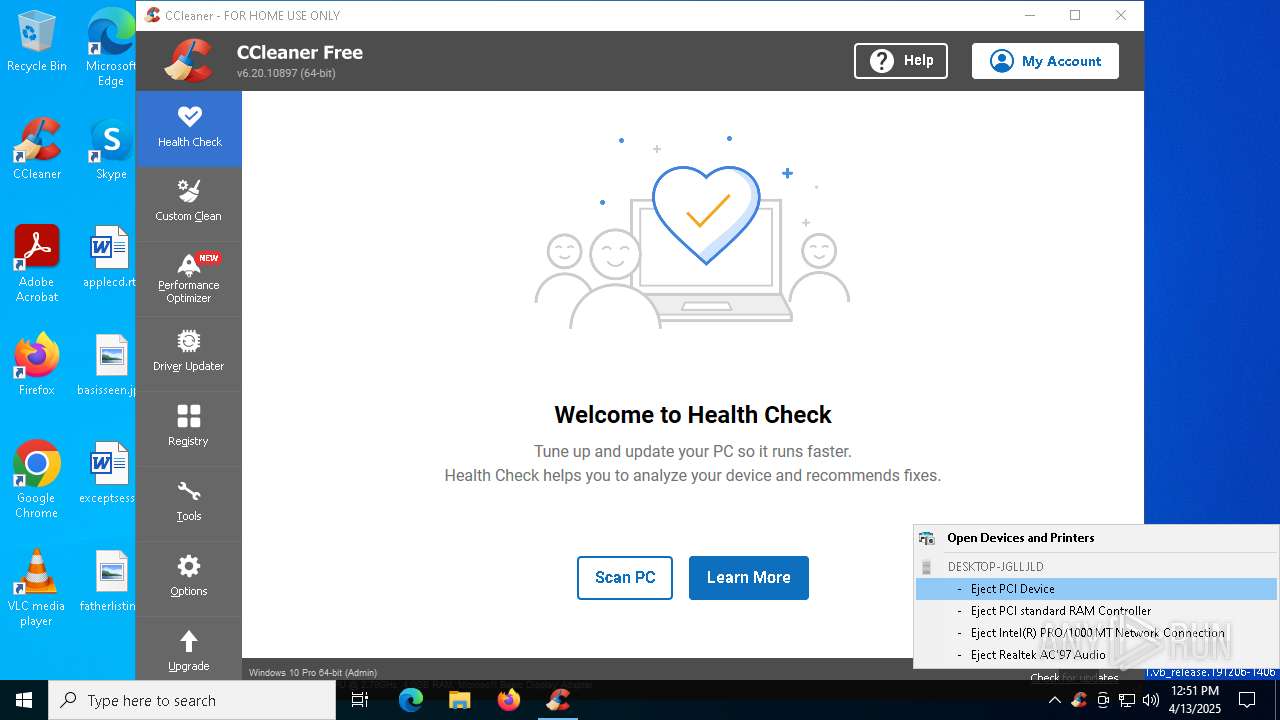The image size is (1280, 720).
Task: Select the VLC media player shortcut
Action: [37, 588]
